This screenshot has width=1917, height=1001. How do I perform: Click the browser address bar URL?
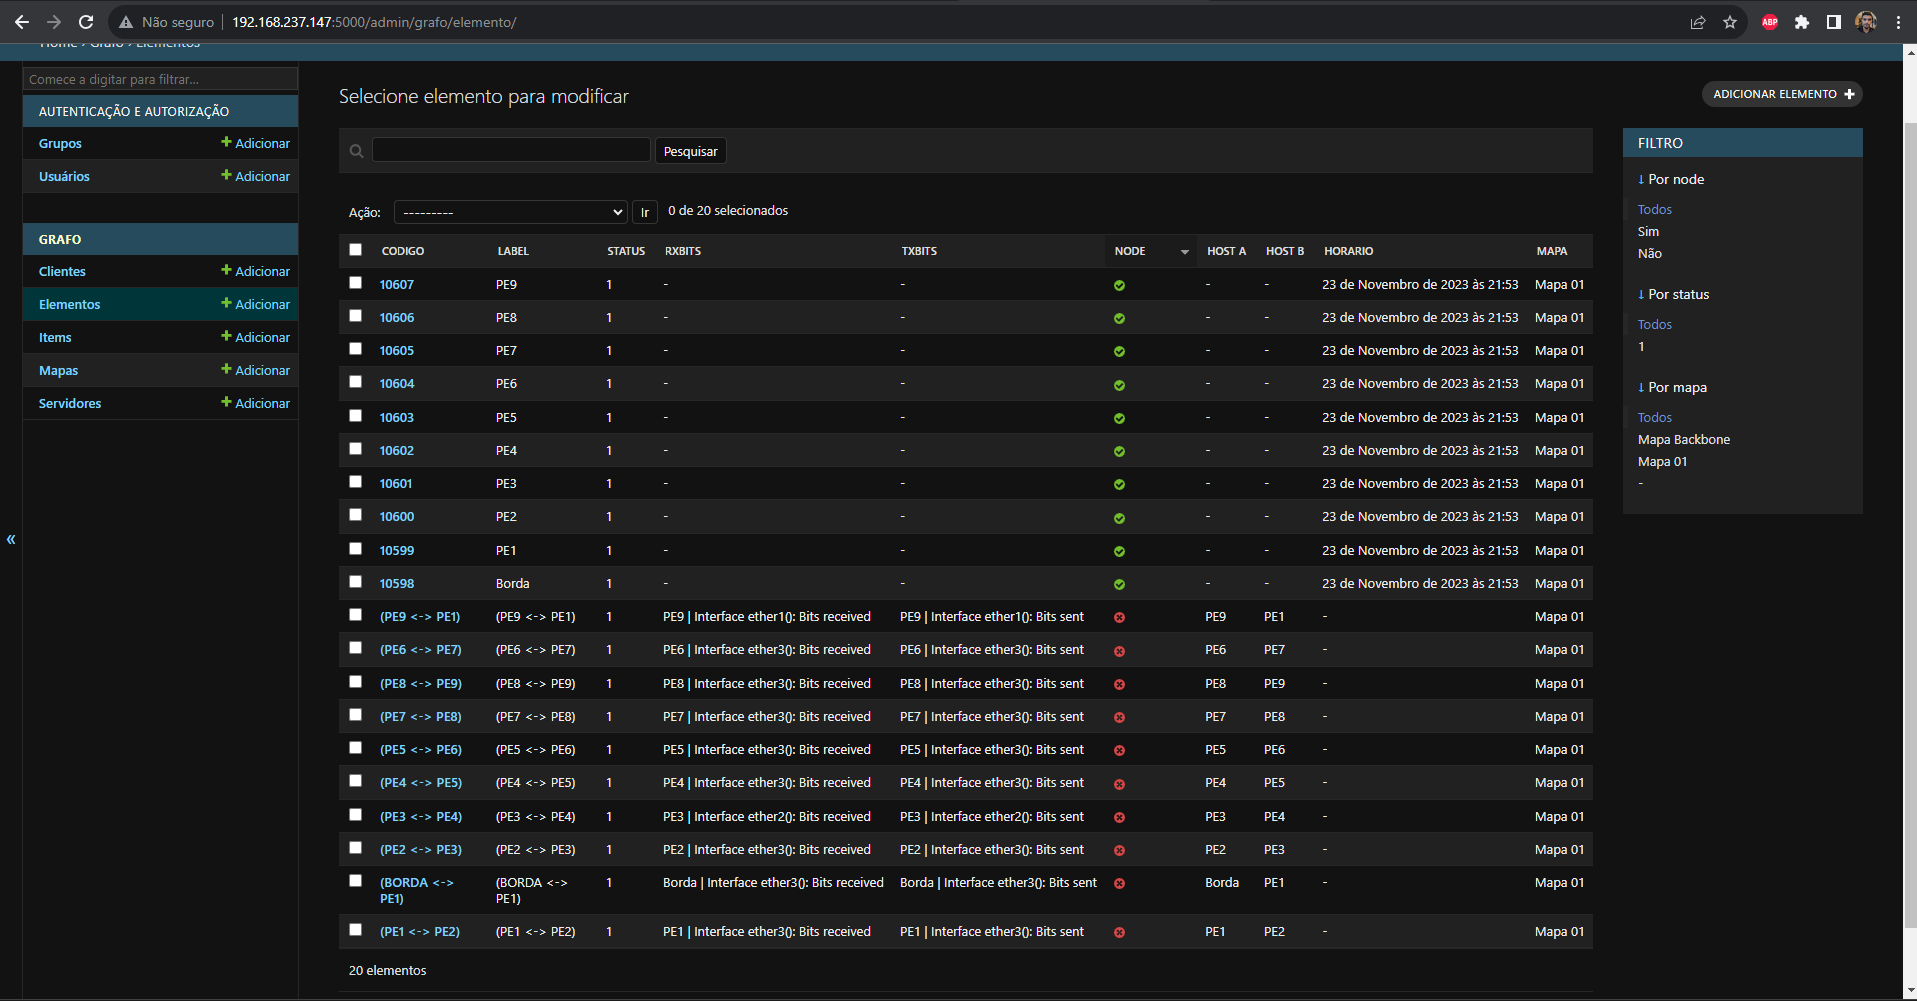(374, 22)
